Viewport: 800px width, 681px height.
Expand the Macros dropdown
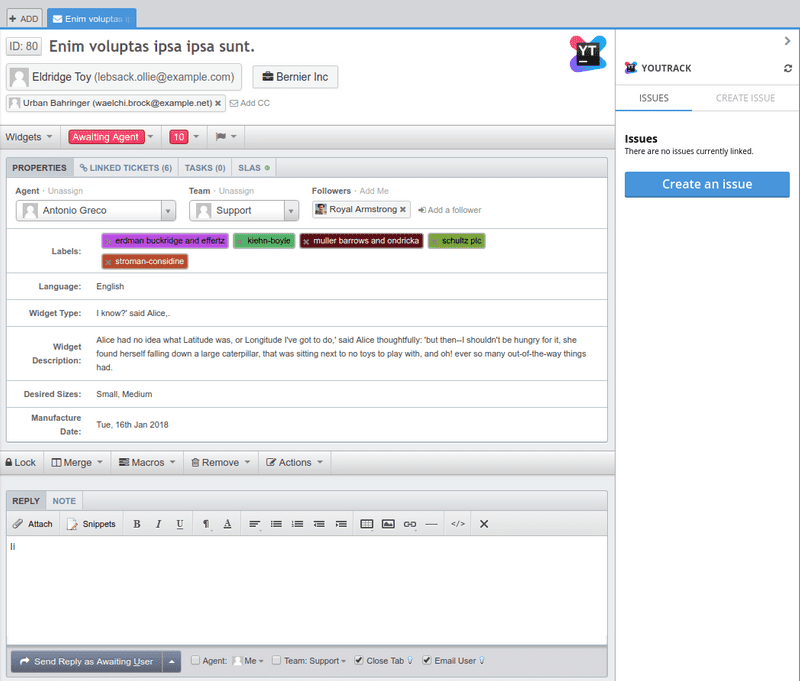pyautogui.click(x=146, y=462)
